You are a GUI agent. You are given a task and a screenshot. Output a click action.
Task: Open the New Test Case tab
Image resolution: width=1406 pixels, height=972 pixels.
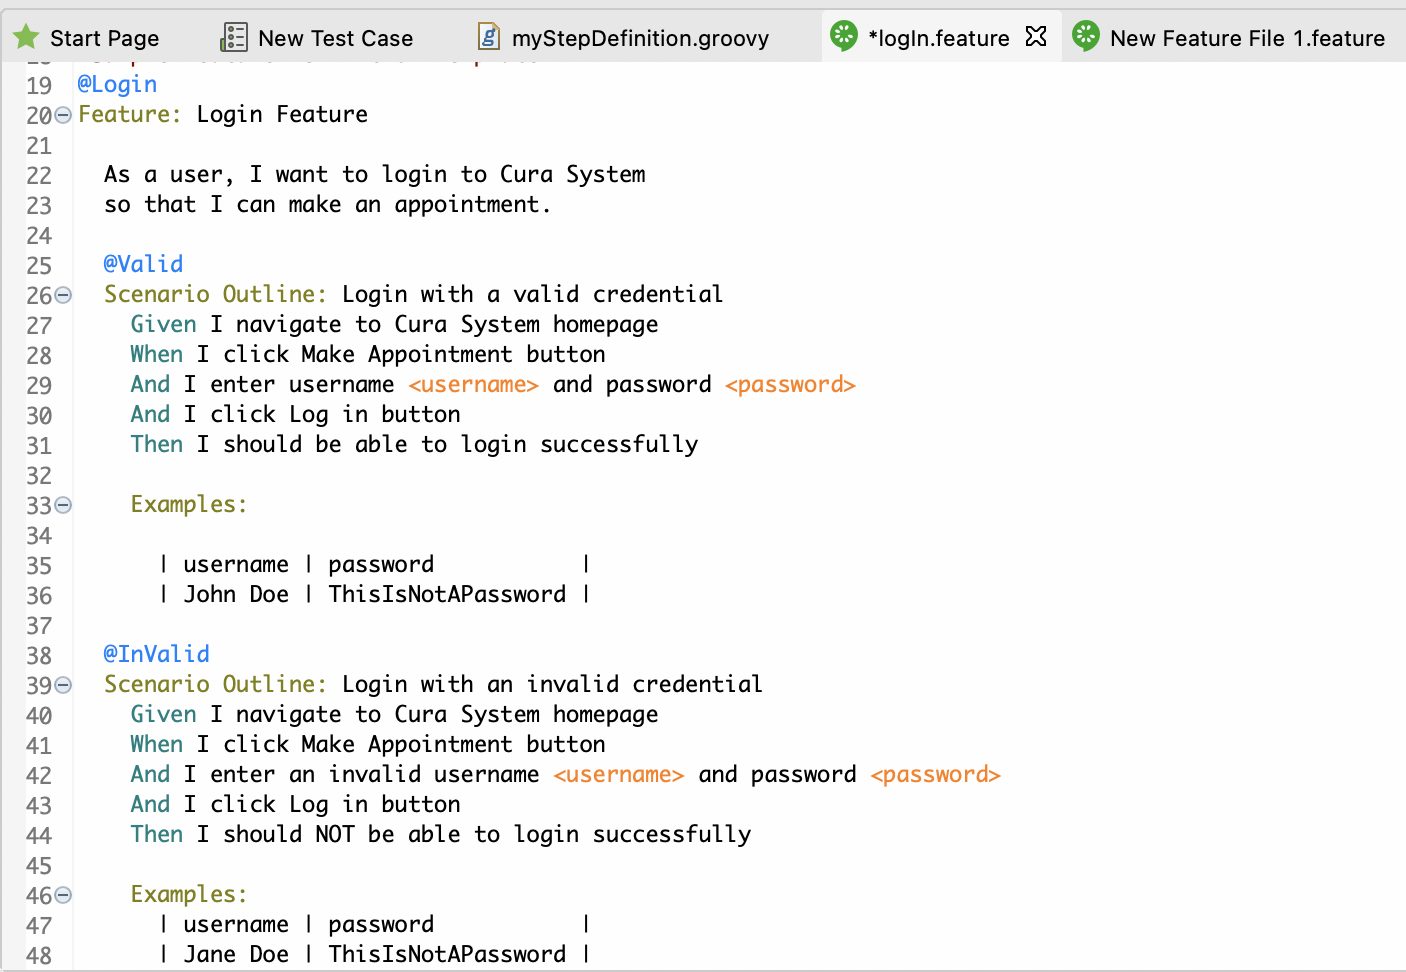click(x=335, y=37)
